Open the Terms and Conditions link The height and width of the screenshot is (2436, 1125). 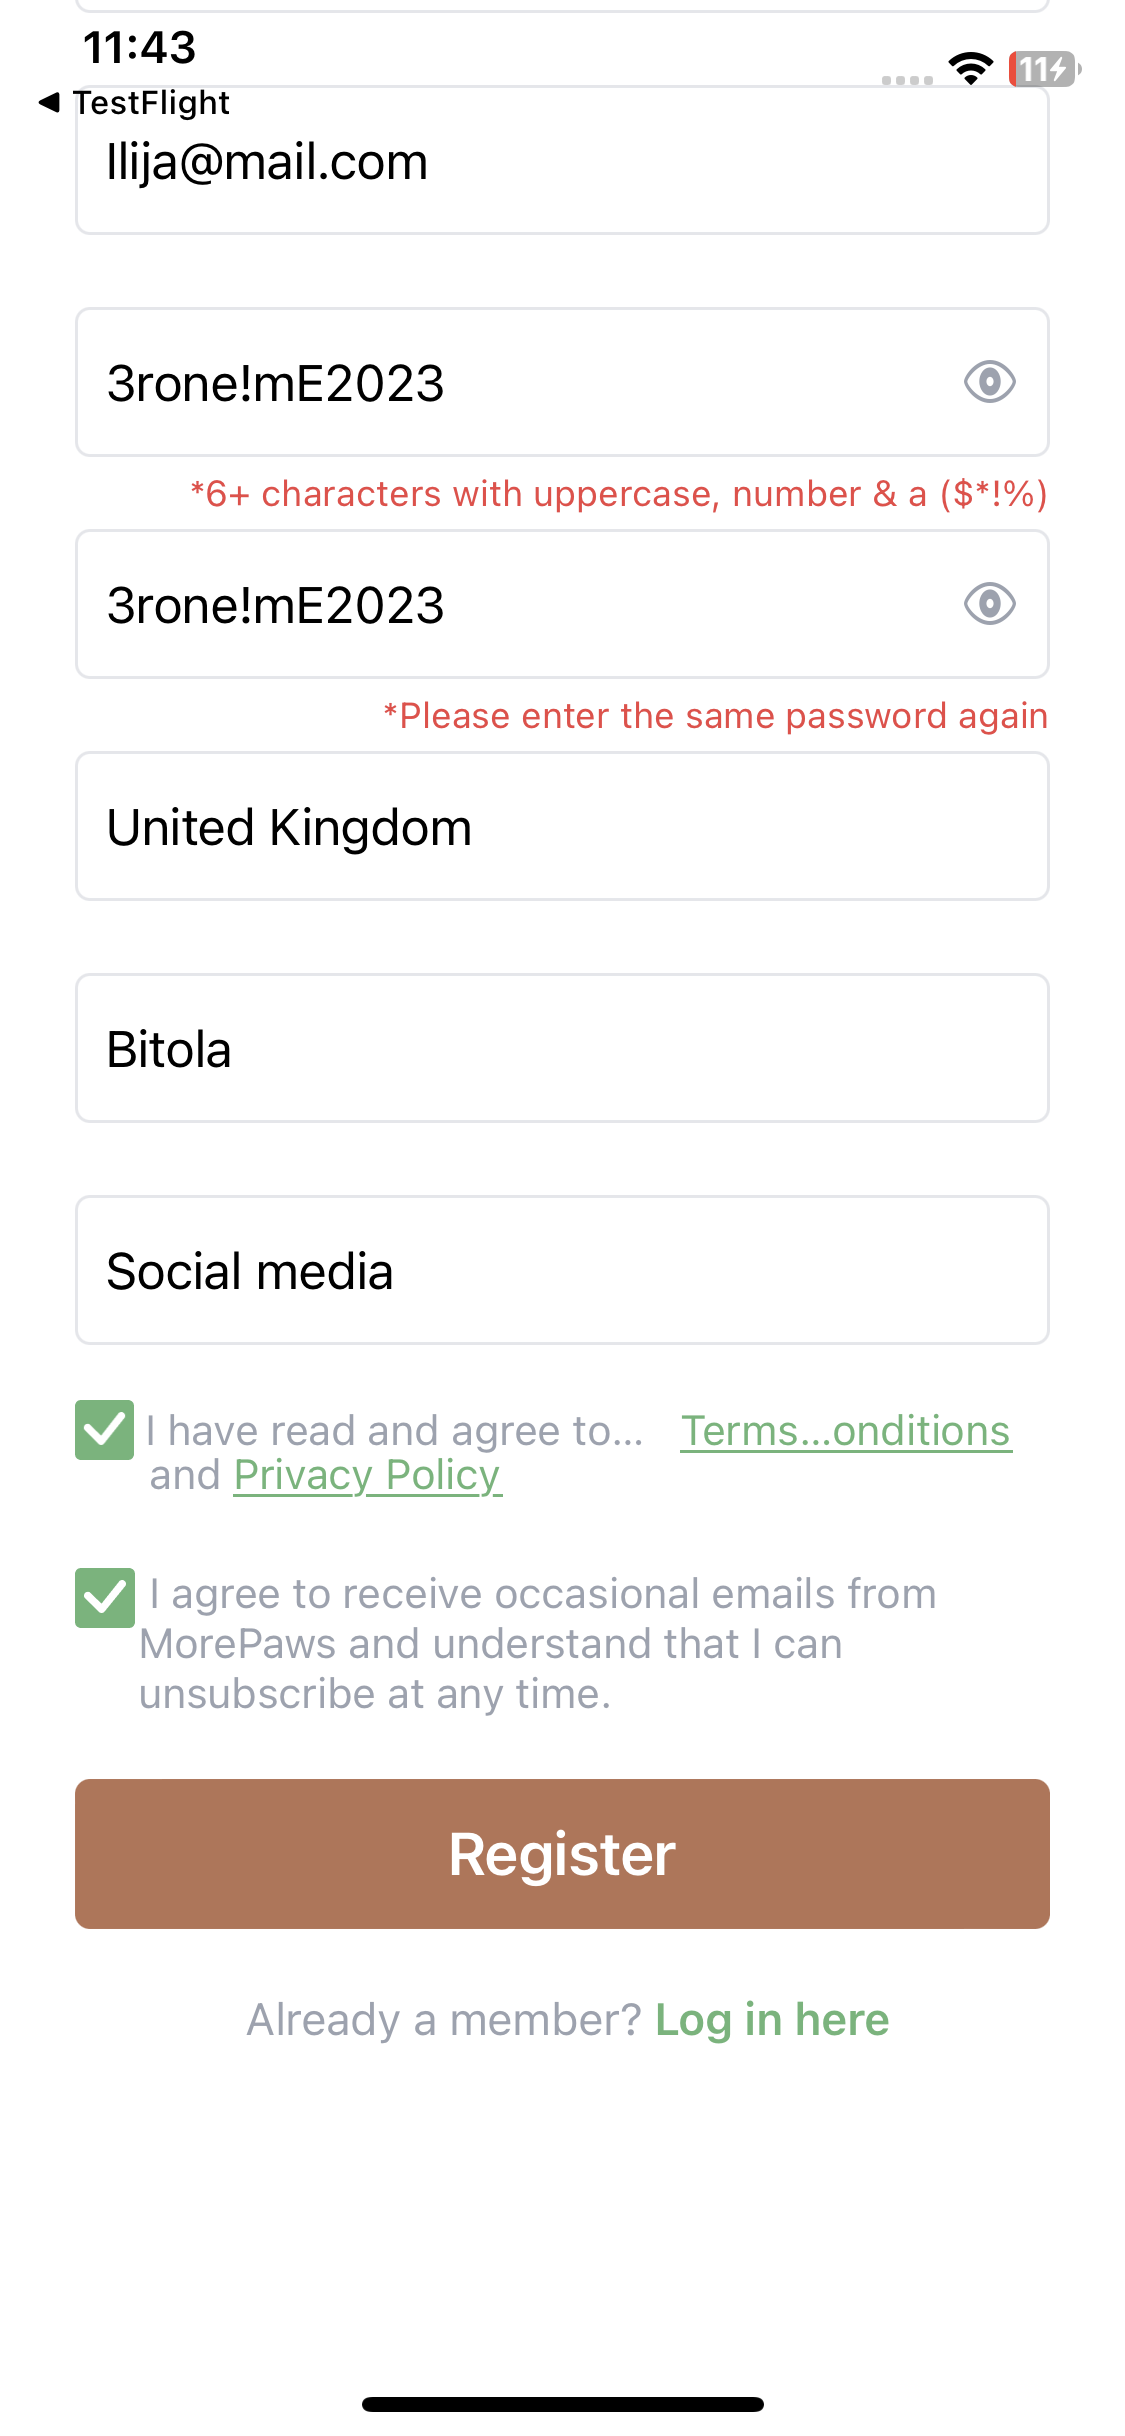845,1431
